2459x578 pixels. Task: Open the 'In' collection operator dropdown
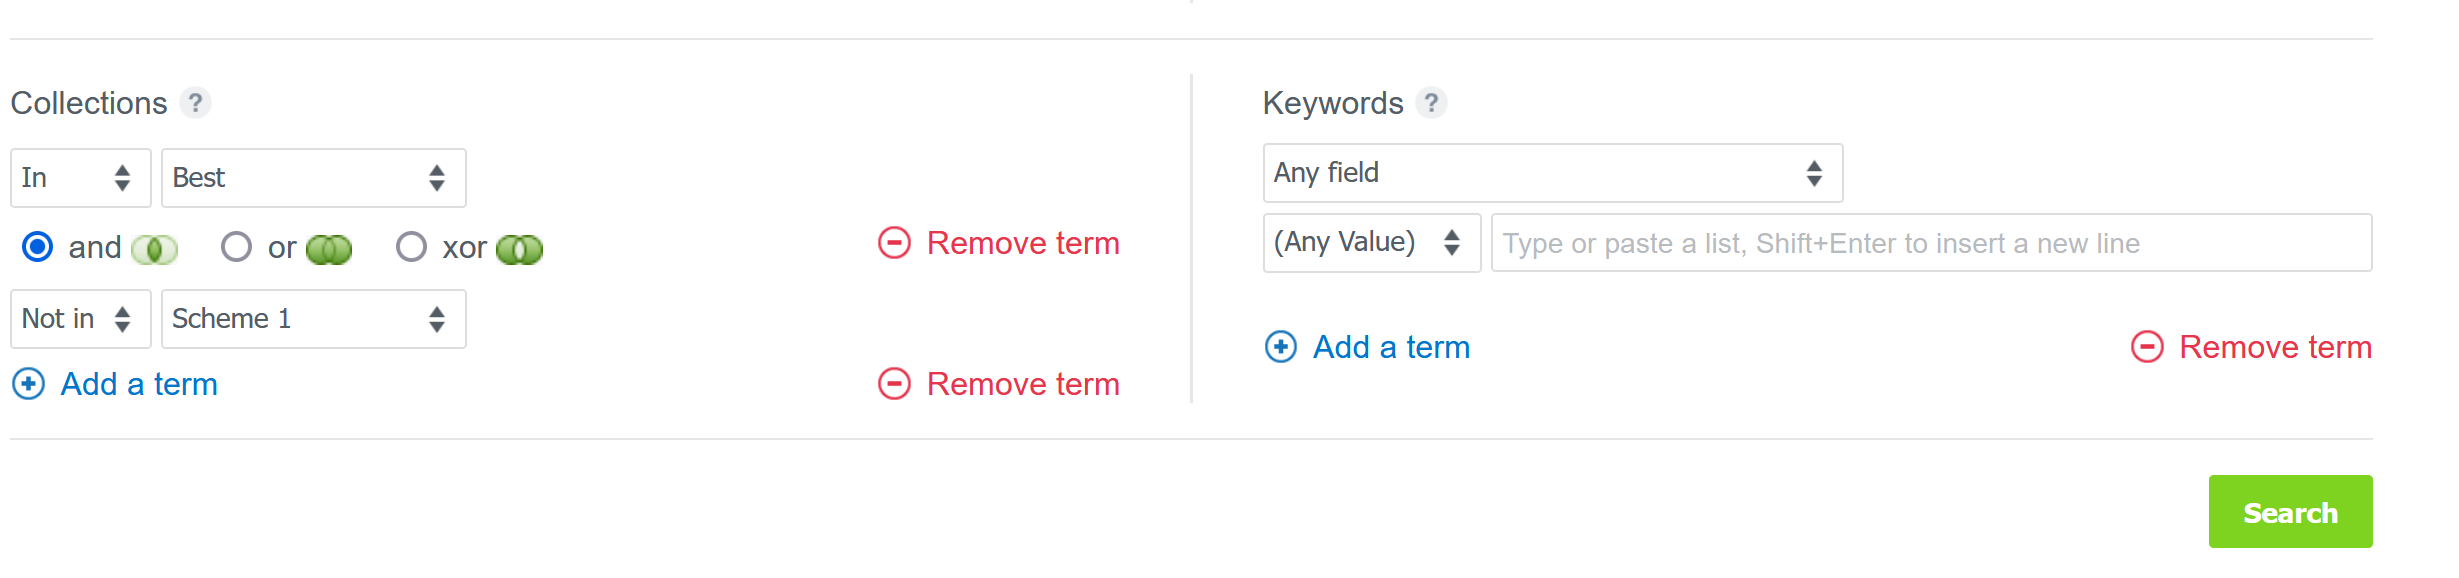click(81, 178)
